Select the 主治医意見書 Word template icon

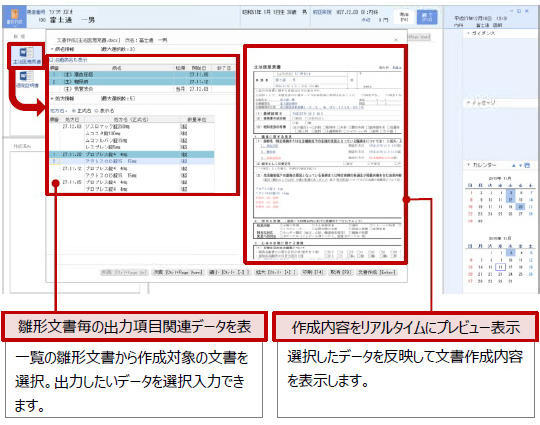[26, 56]
